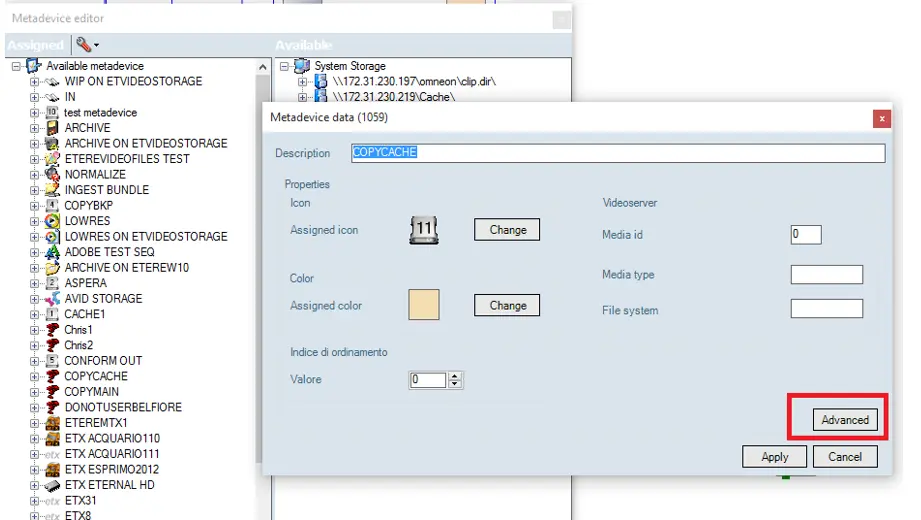
Task: Click the Advanced button
Action: point(845,420)
